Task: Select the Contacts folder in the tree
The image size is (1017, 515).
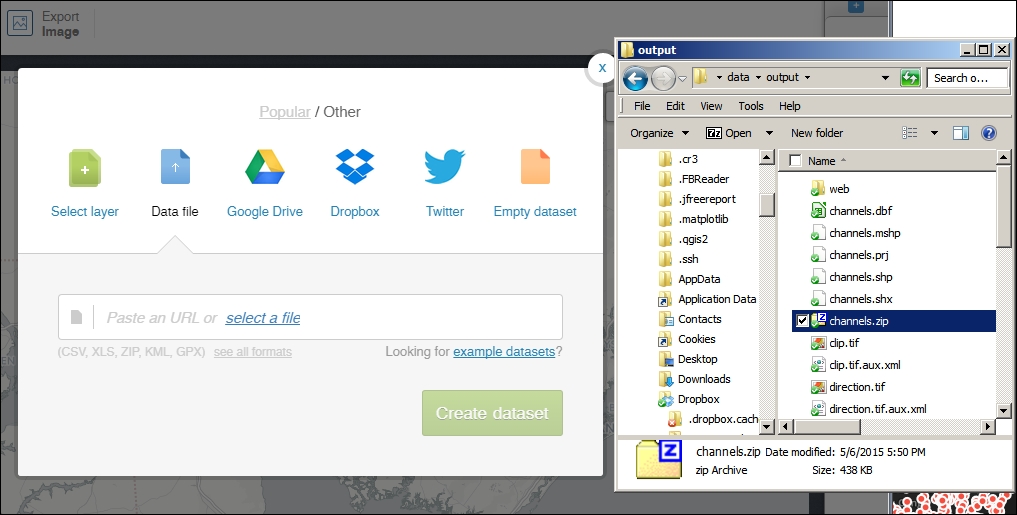Action: pos(689,319)
